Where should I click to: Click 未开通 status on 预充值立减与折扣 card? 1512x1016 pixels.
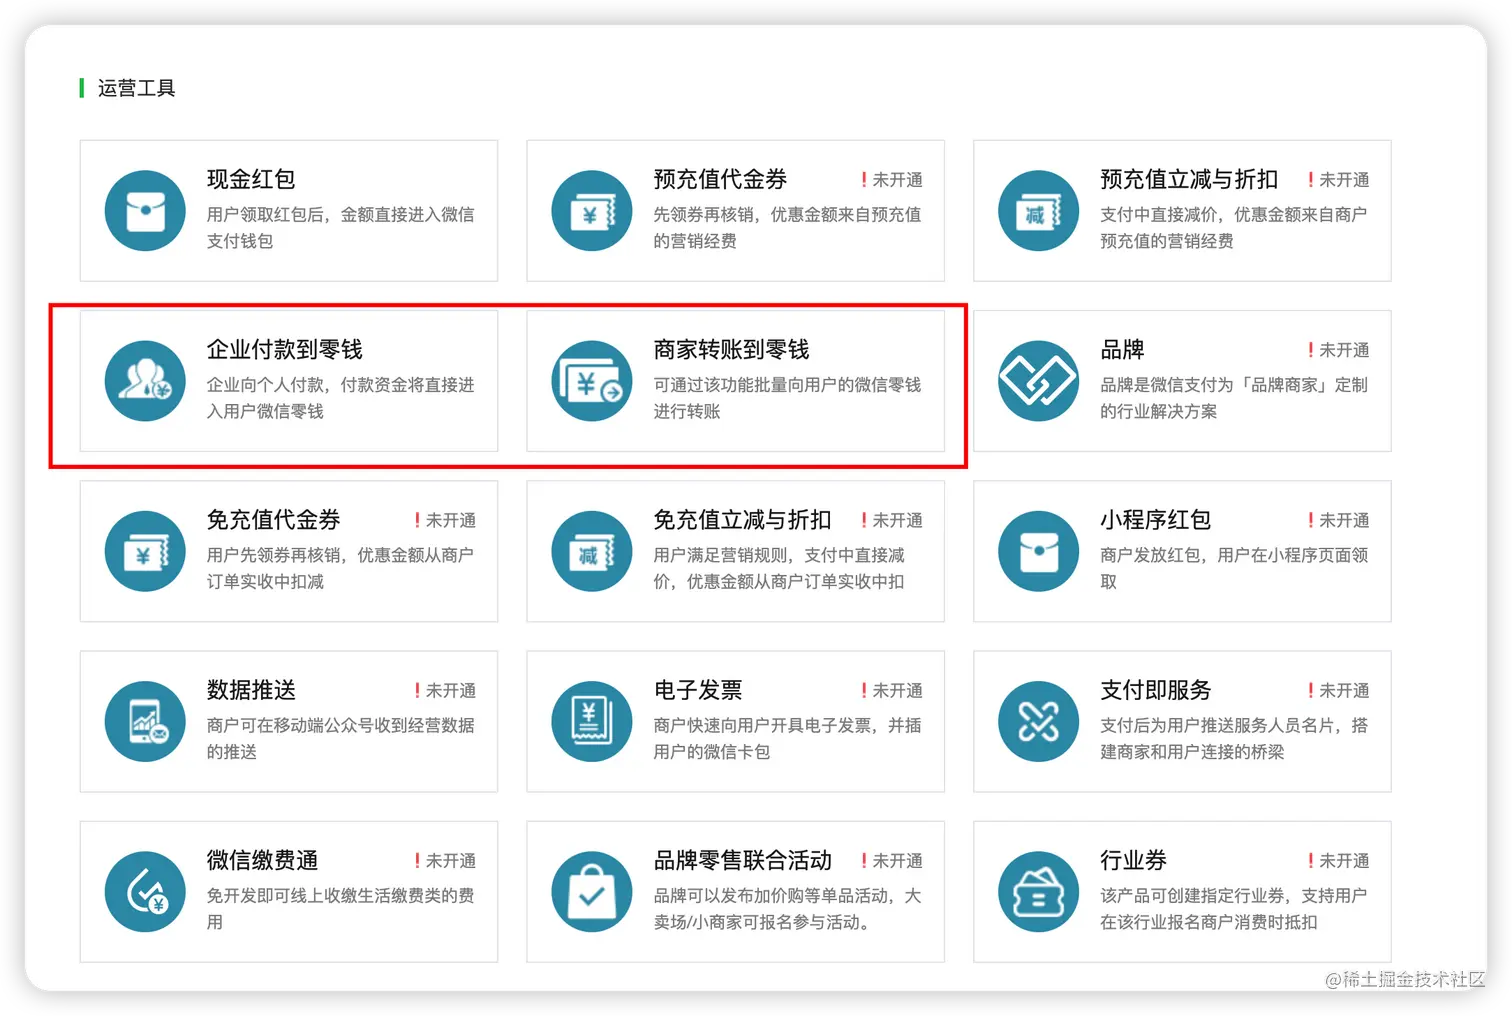coord(1339,180)
